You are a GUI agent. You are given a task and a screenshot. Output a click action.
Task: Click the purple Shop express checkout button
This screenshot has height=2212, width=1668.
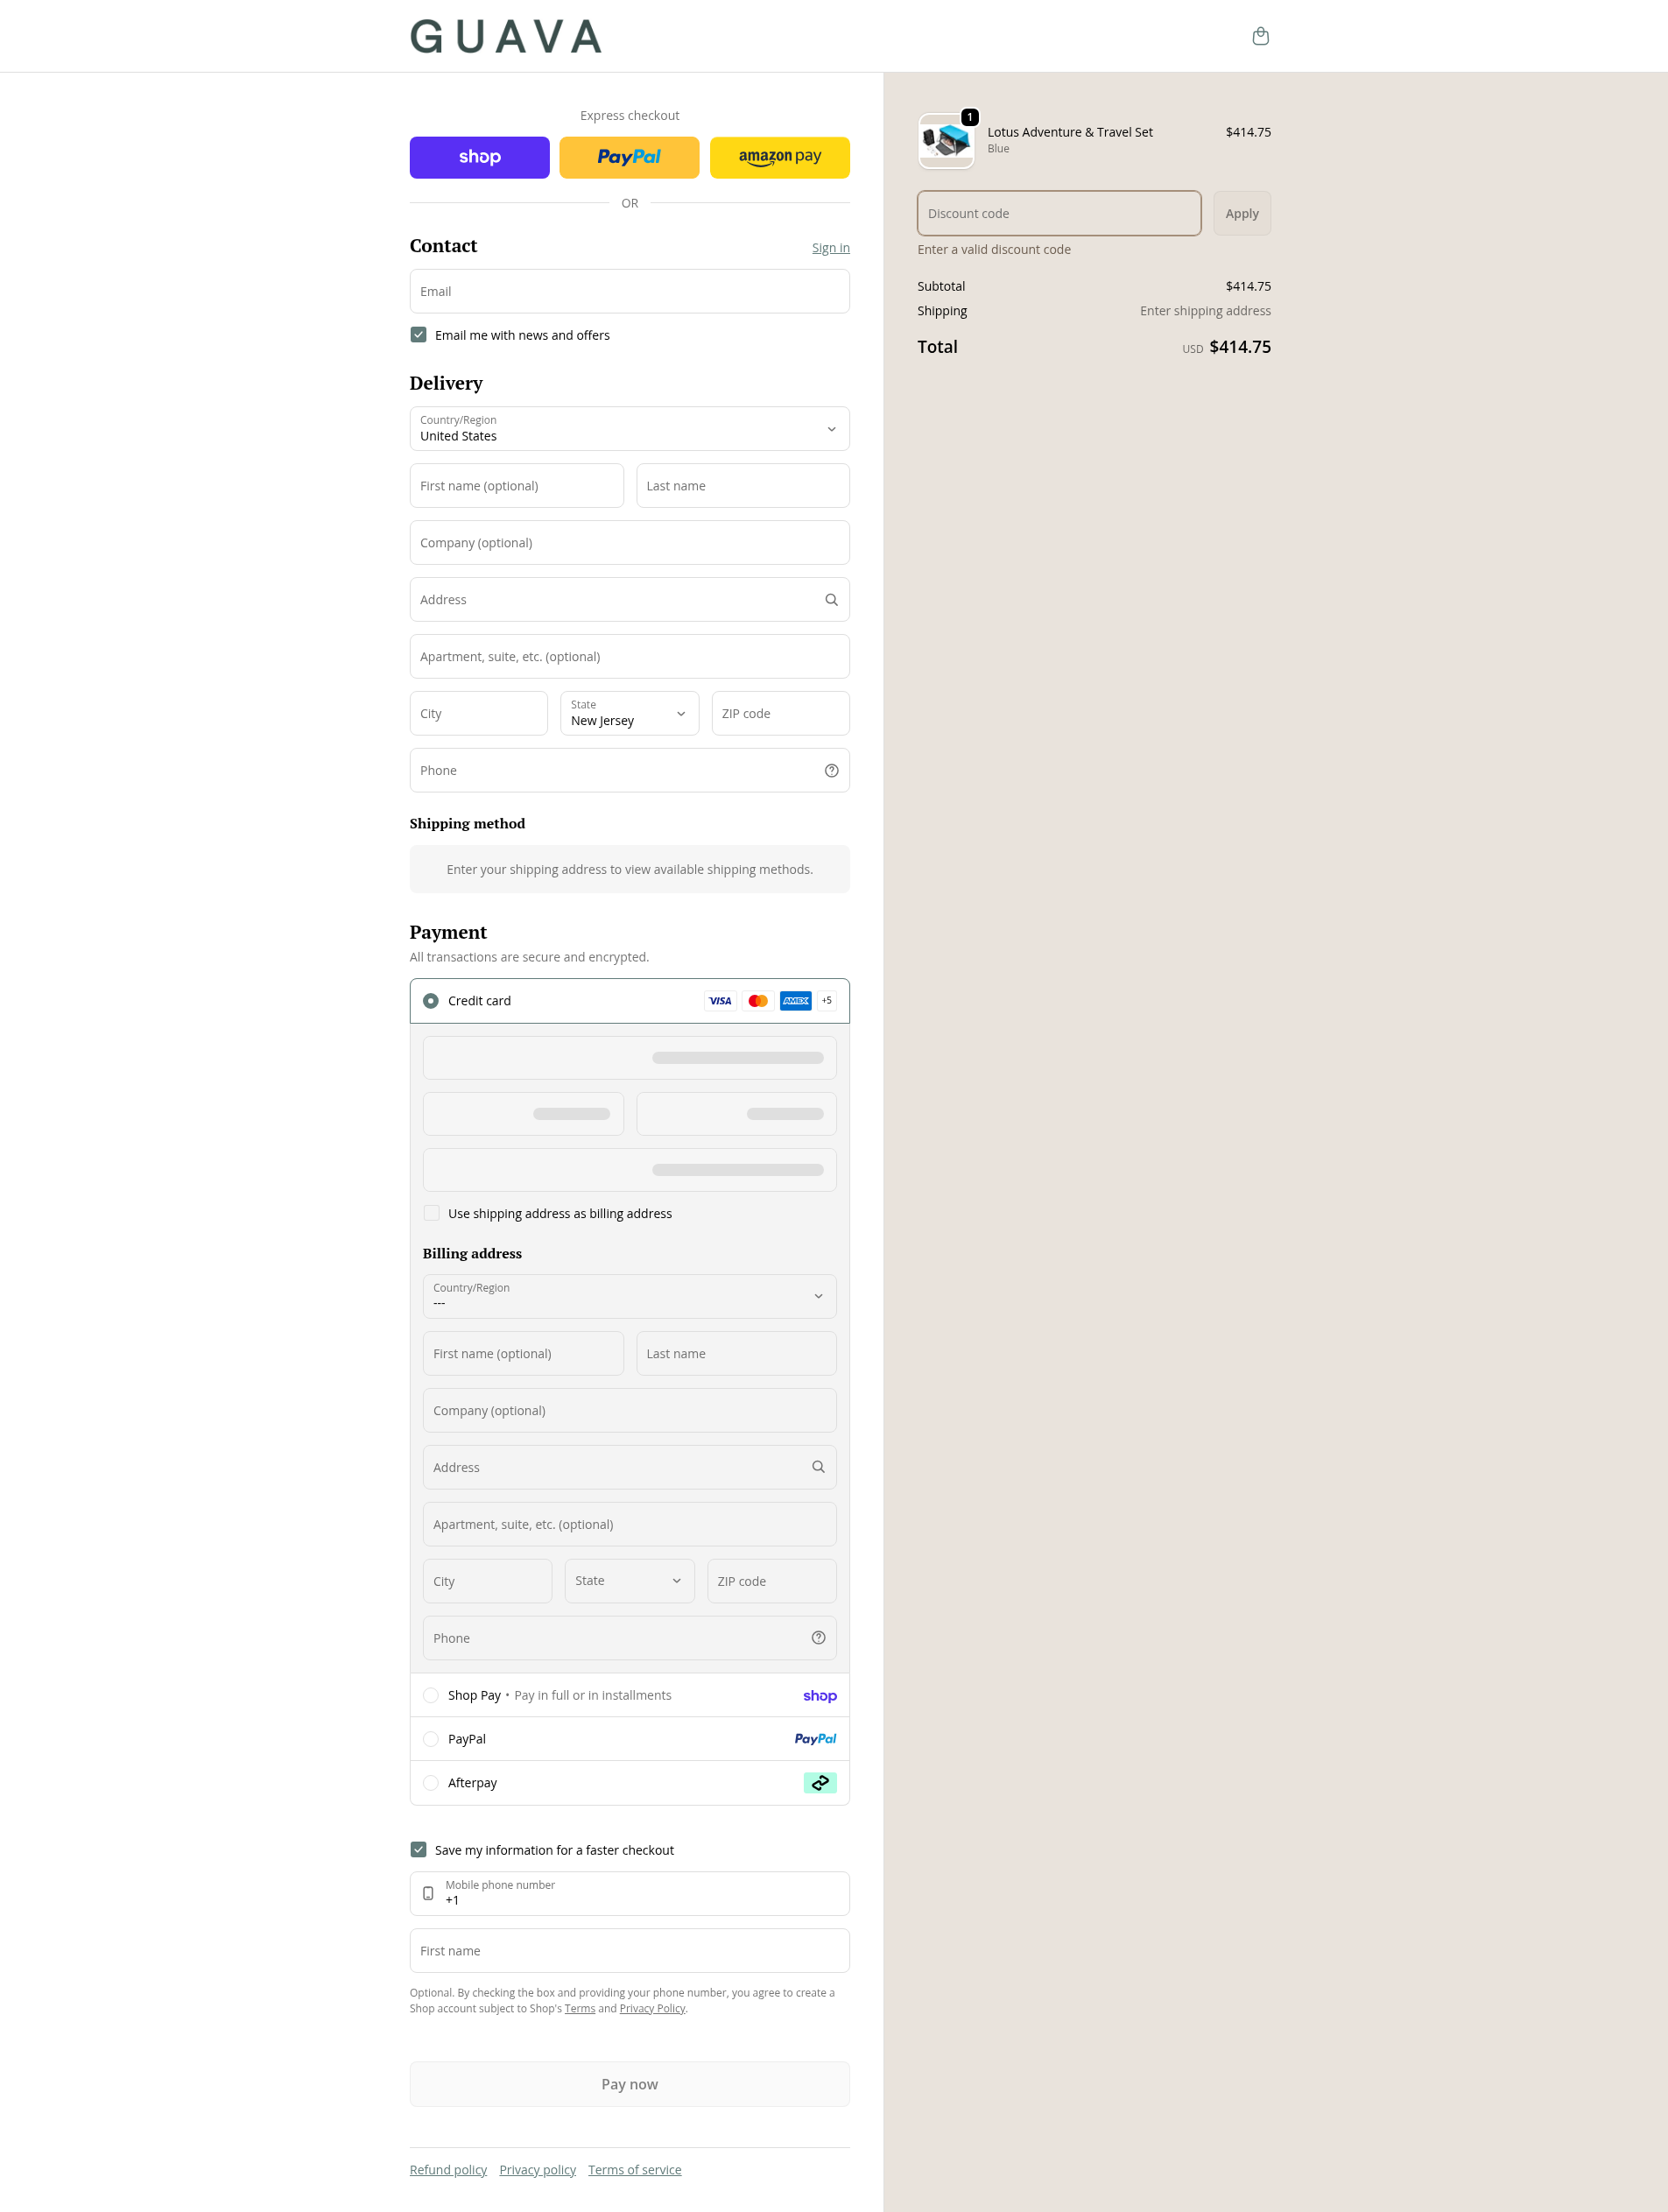[480, 157]
